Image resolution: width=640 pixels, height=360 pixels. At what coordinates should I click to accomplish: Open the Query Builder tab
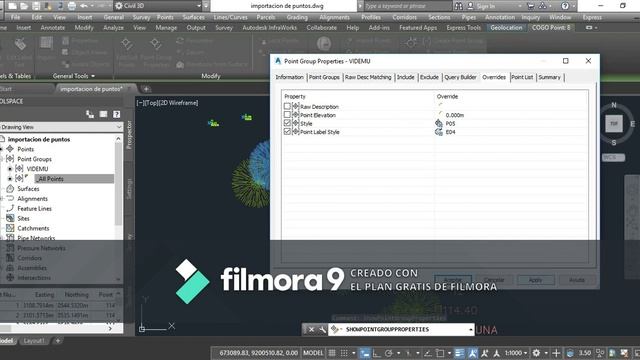pyautogui.click(x=460, y=77)
